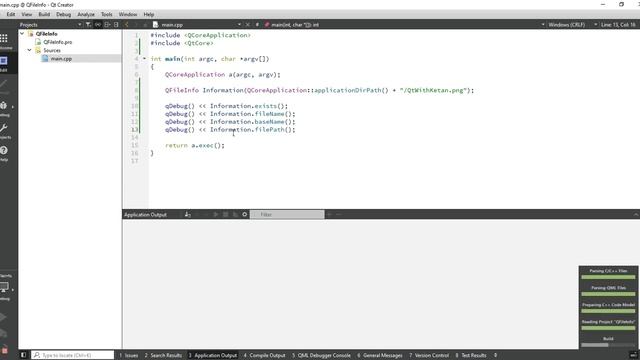The width and height of the screenshot is (640, 360).
Task: Open the Windows (CRLF) line ending dropdown
Action: [x=573, y=24]
